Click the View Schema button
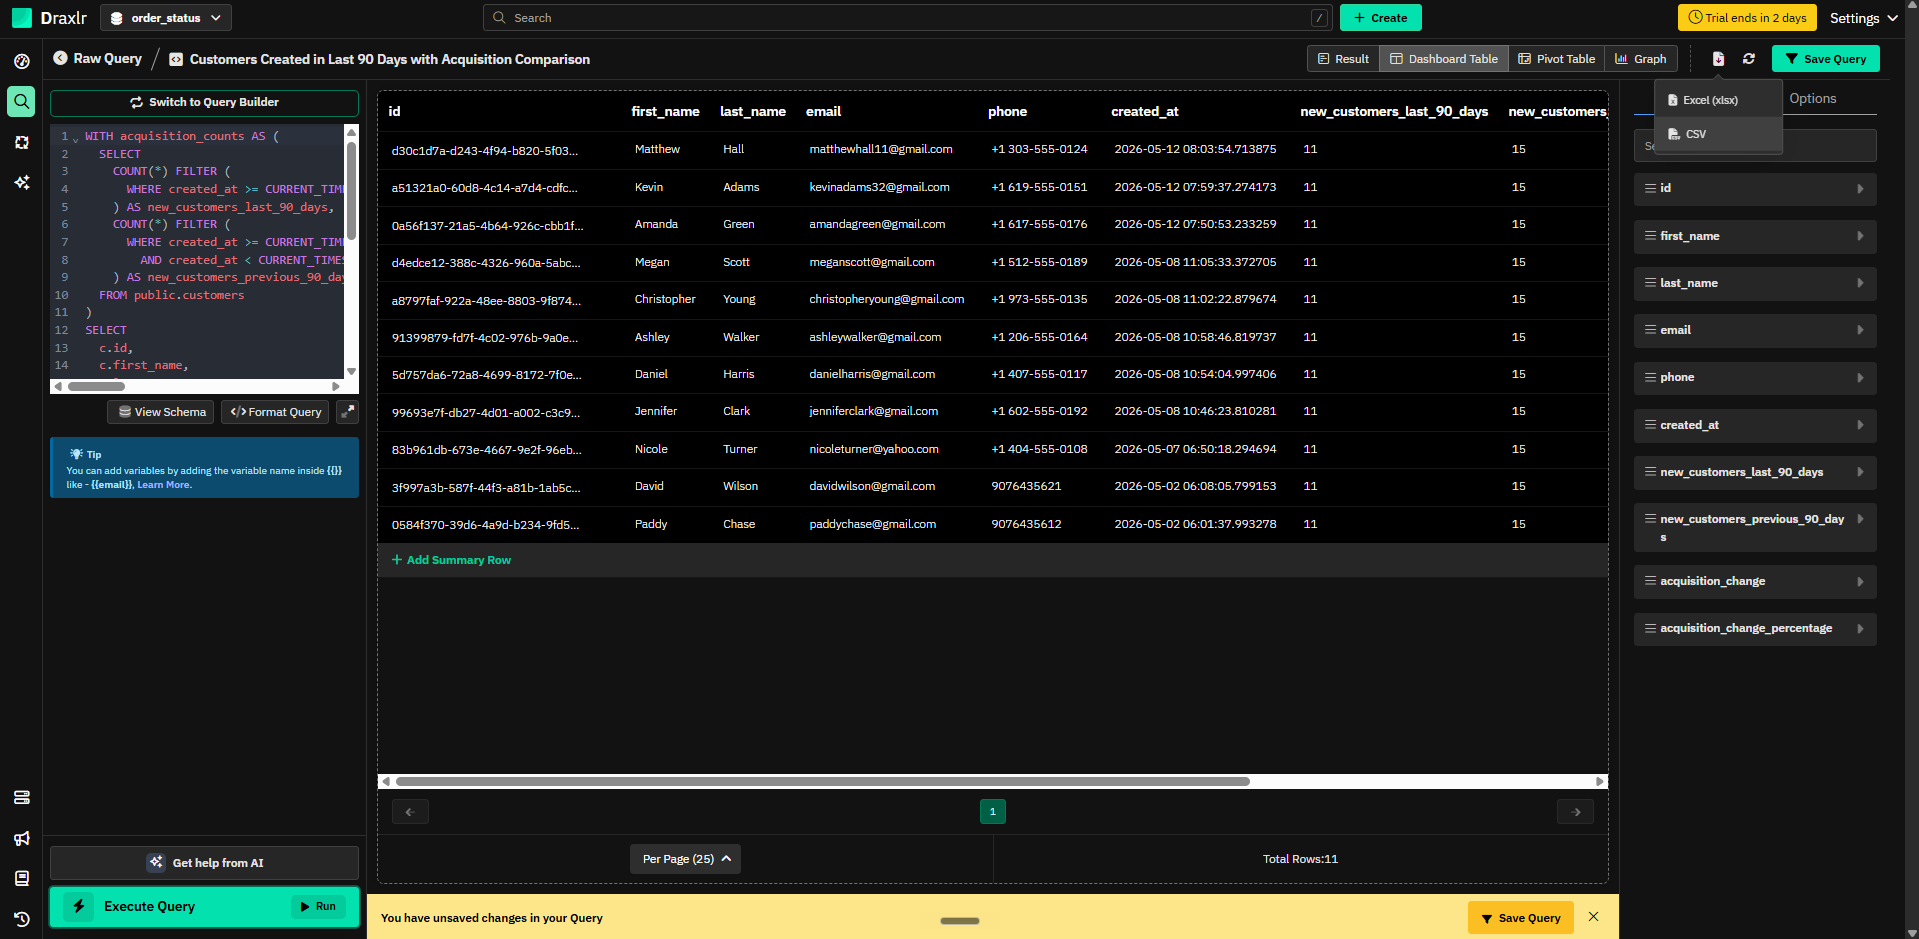 tap(161, 411)
